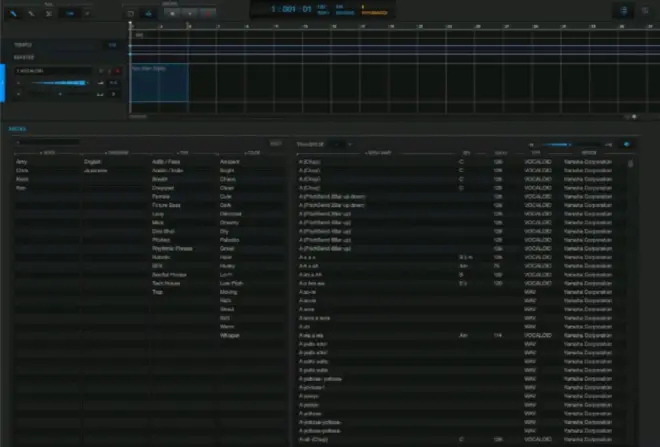This screenshot has width=660, height=447.
Task: Filter by language English
Action: coord(93,162)
